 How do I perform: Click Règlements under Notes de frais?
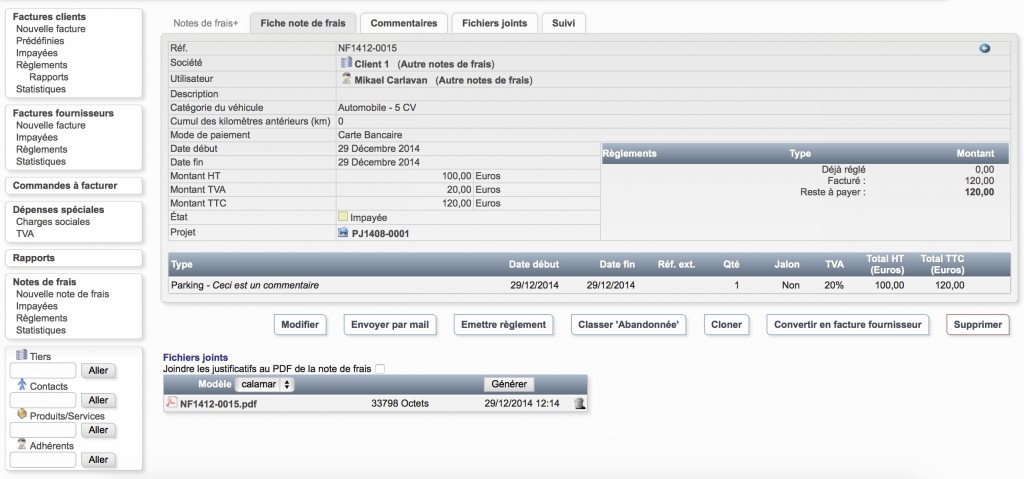coord(42,318)
